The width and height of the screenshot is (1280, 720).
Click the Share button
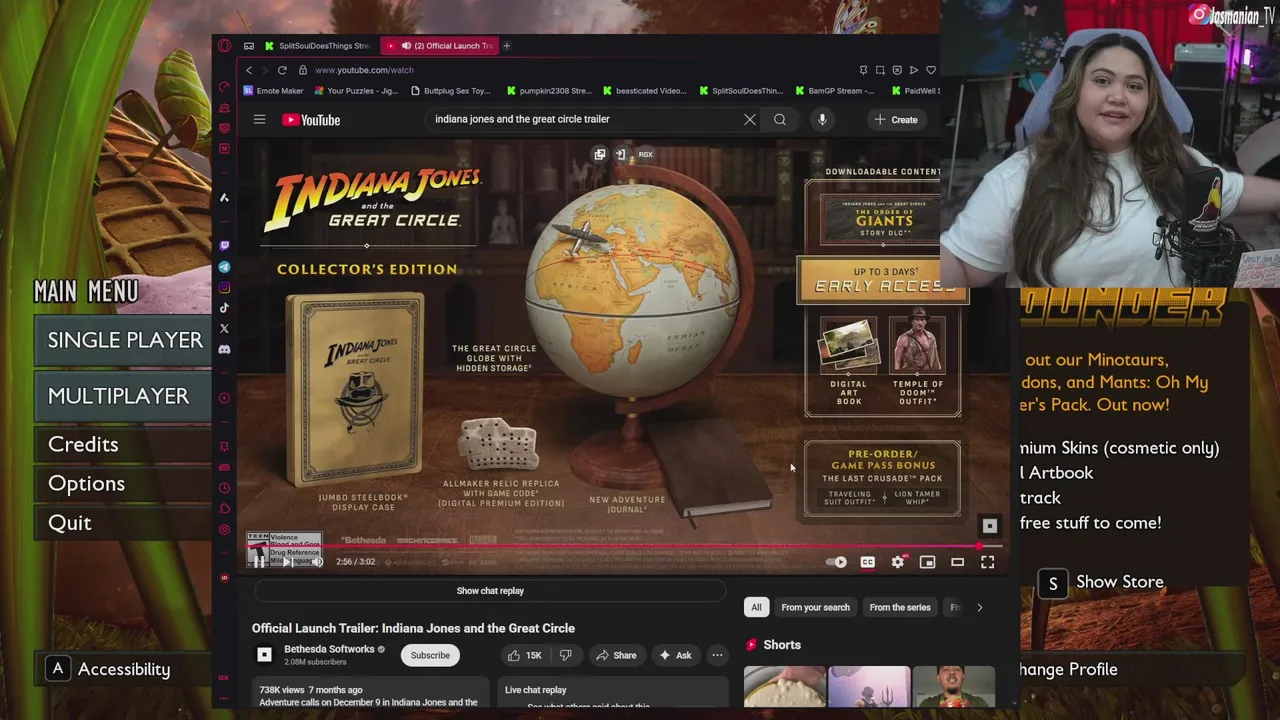click(x=615, y=655)
